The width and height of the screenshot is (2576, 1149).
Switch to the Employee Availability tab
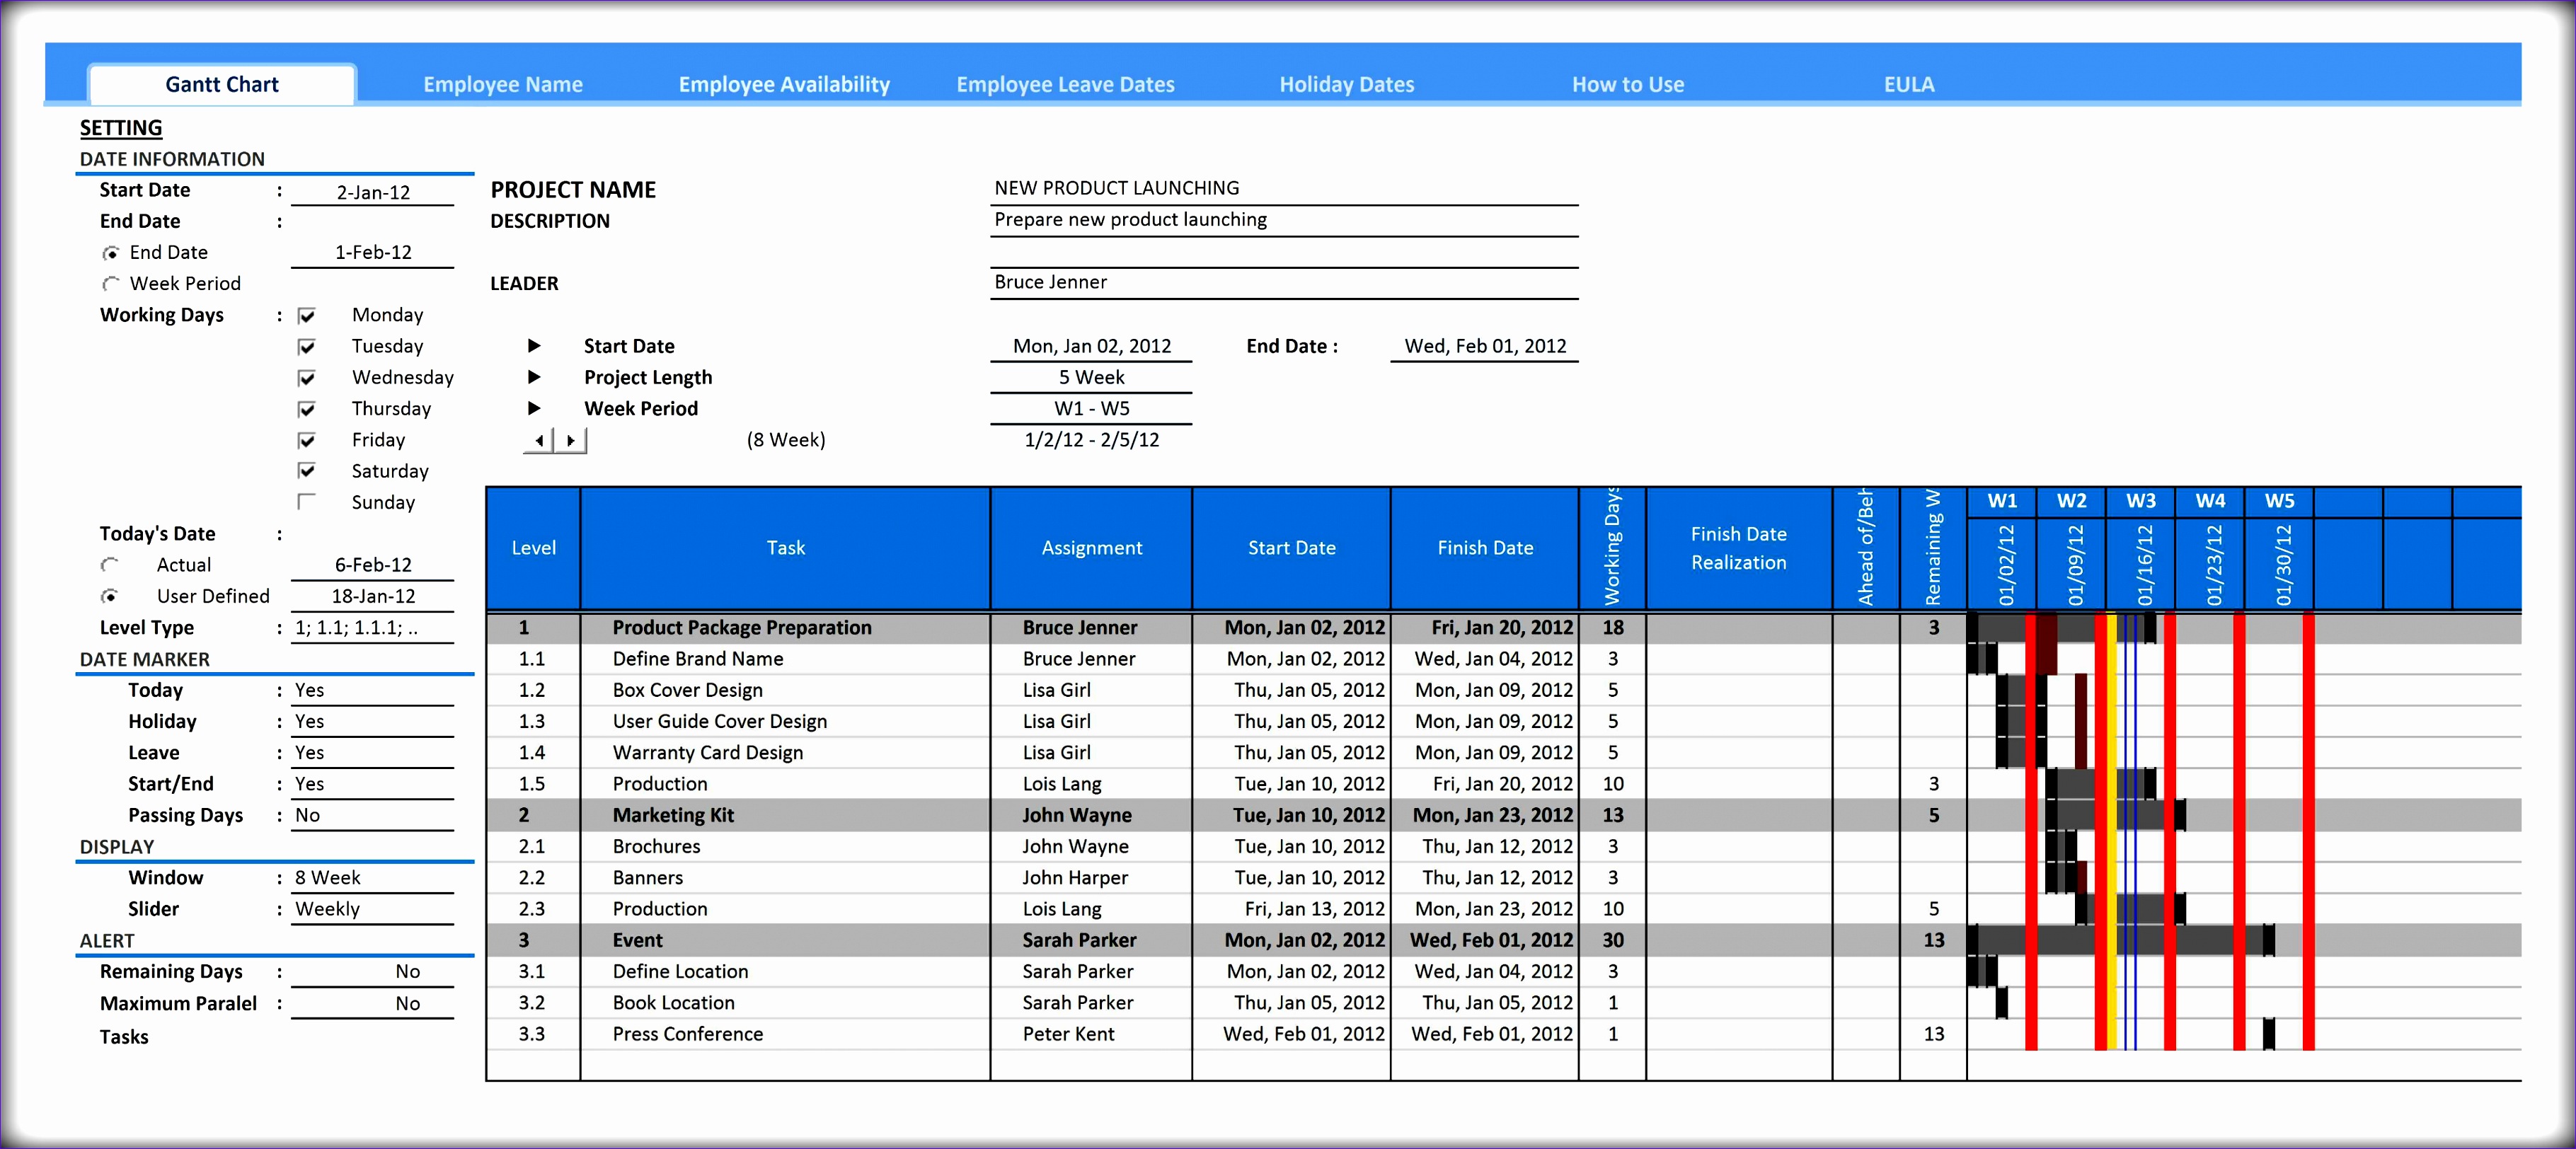[784, 85]
